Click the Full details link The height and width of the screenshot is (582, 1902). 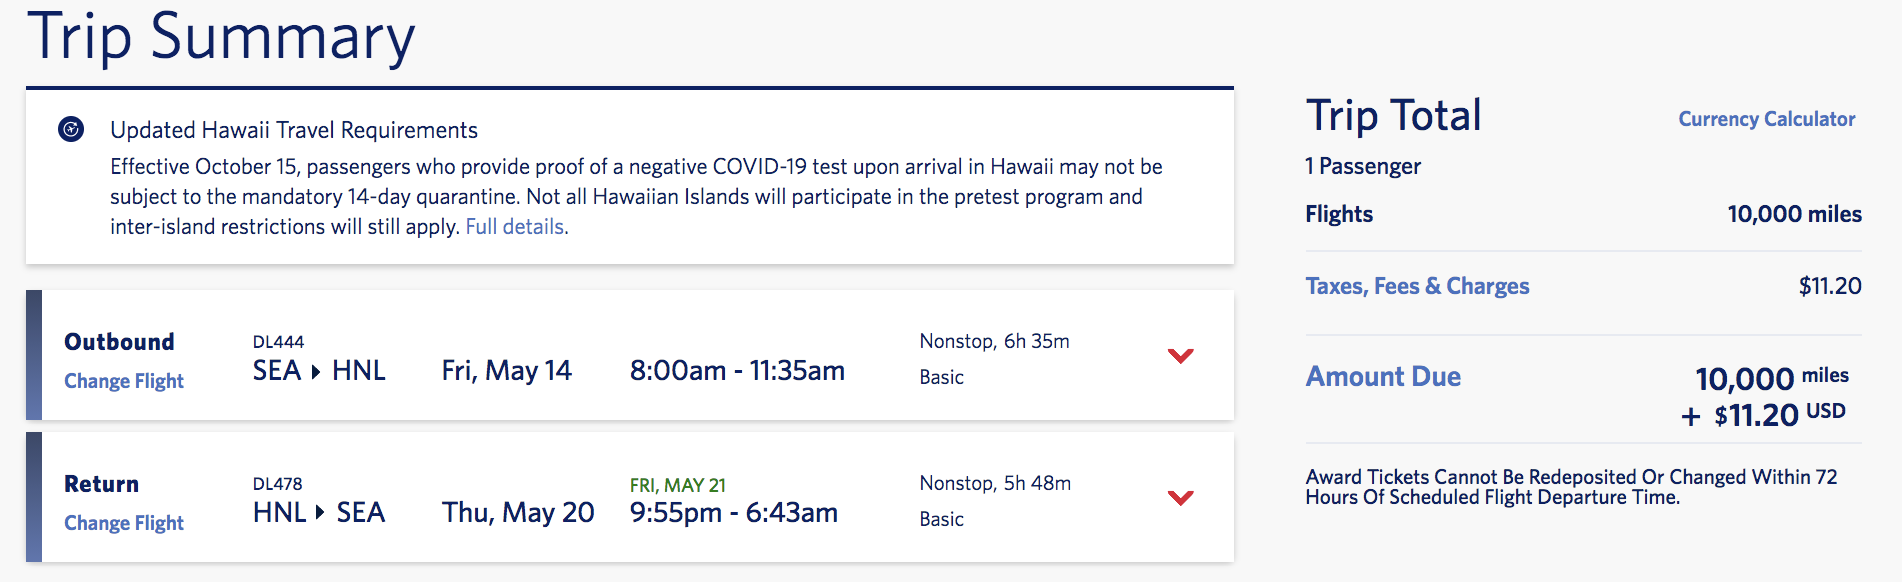pyautogui.click(x=513, y=226)
